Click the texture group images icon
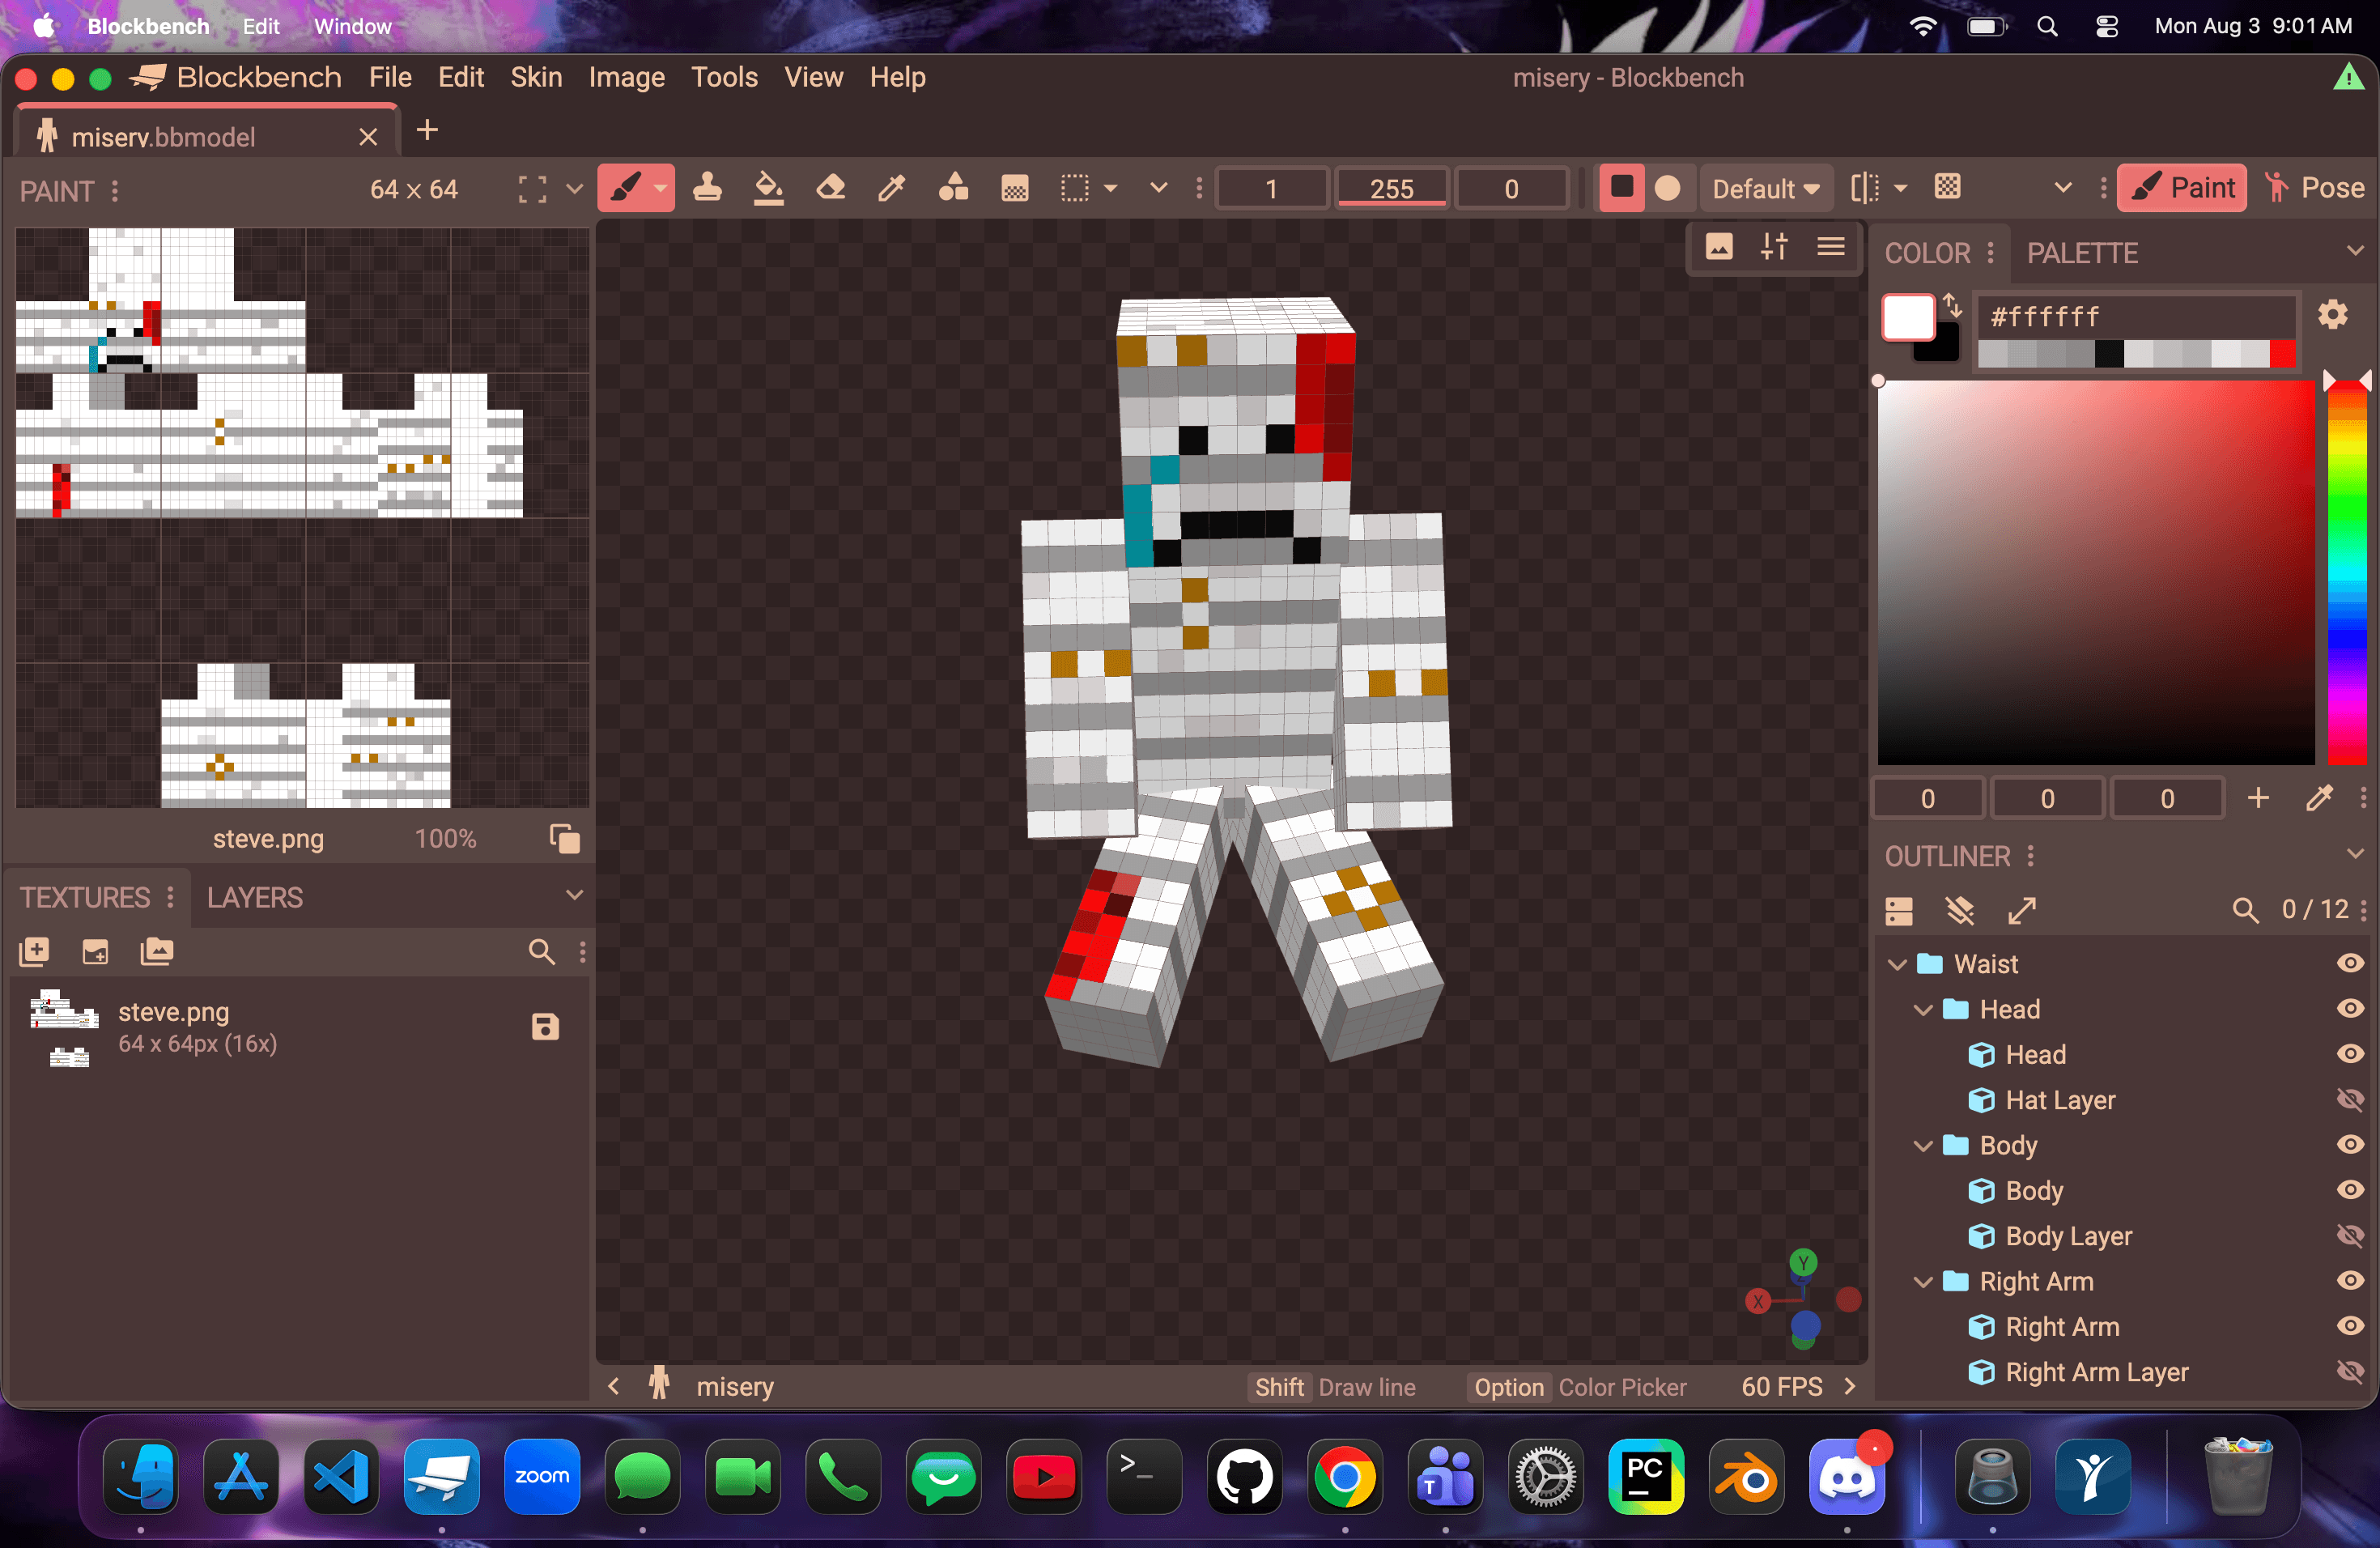Screen dimensions: 2380x1548 click(x=157, y=952)
